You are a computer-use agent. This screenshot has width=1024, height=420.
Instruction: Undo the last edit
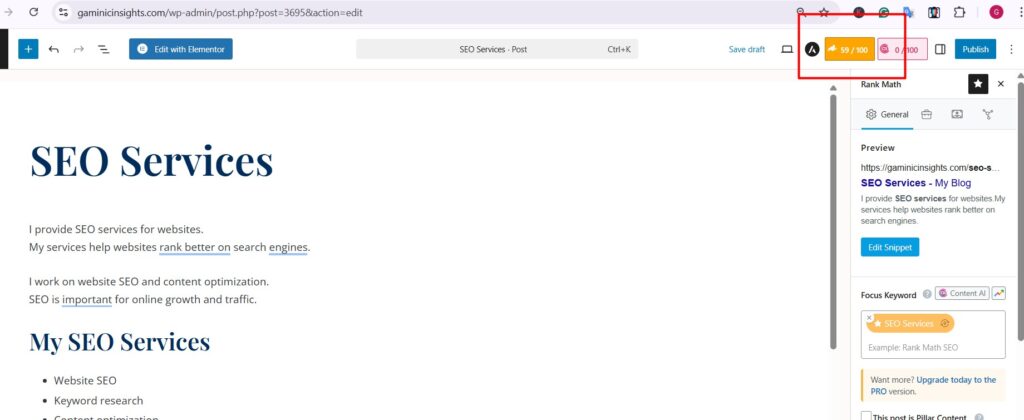tap(54, 49)
